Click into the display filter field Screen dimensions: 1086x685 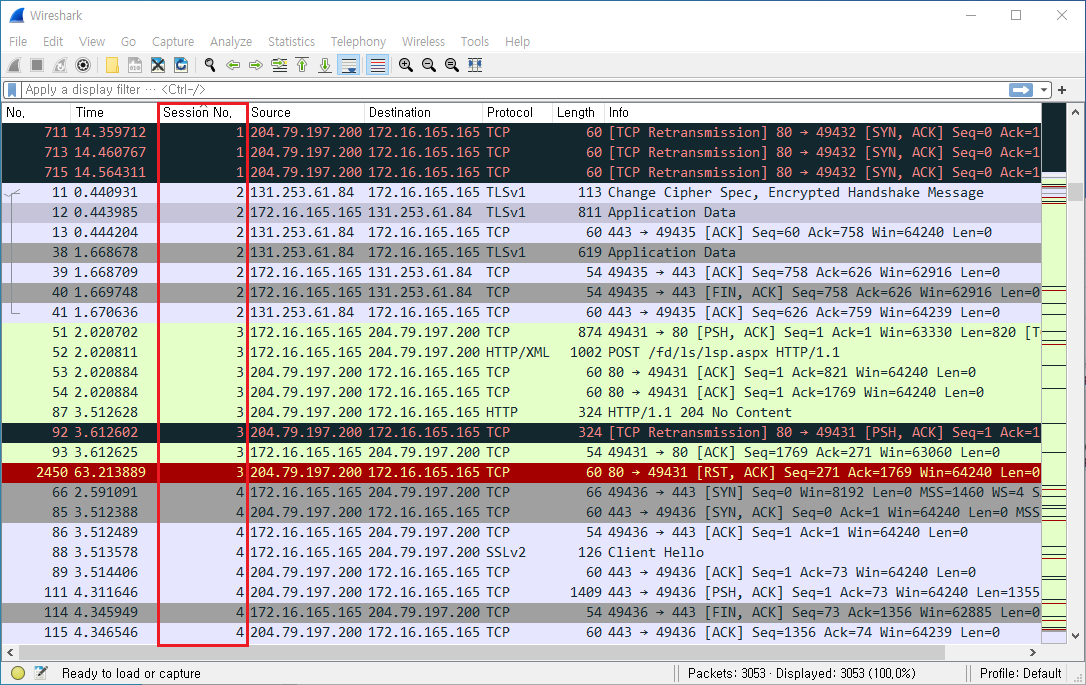point(513,89)
